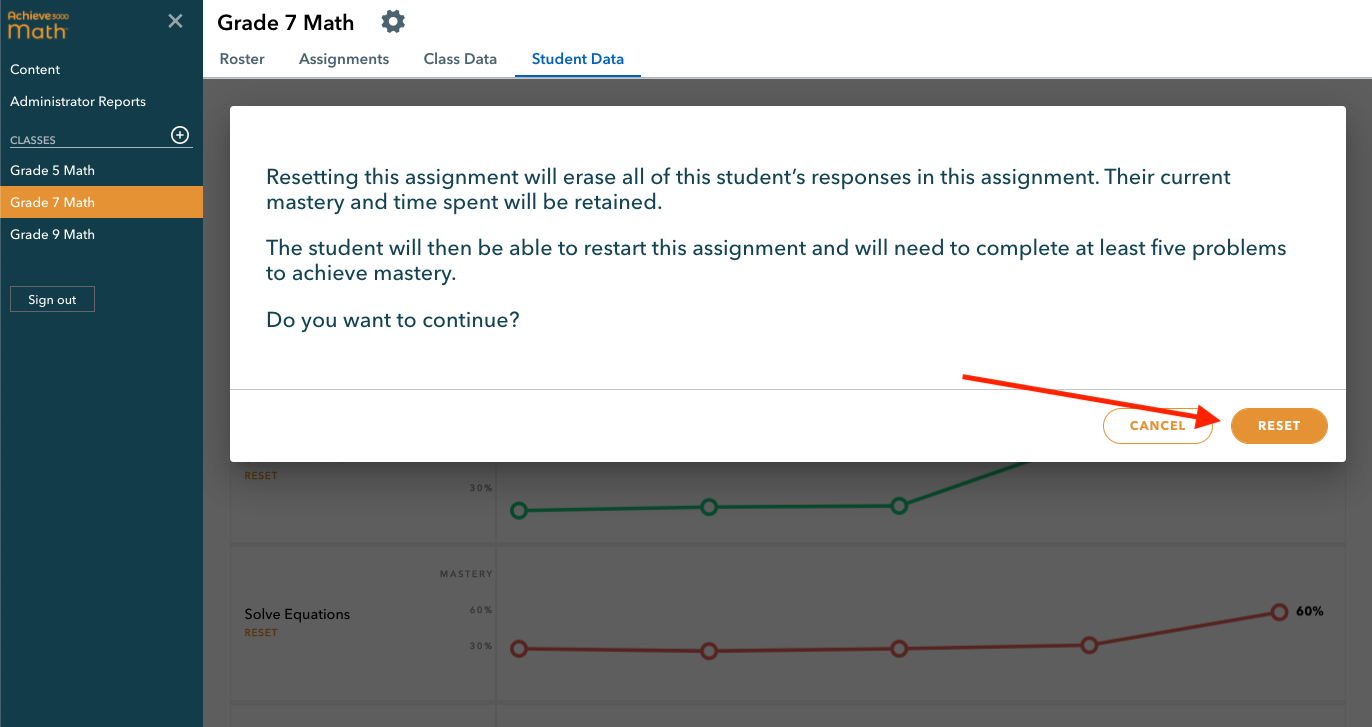The image size is (1372, 727).
Task: Click Grade 7 Math page title
Action: 286,22
